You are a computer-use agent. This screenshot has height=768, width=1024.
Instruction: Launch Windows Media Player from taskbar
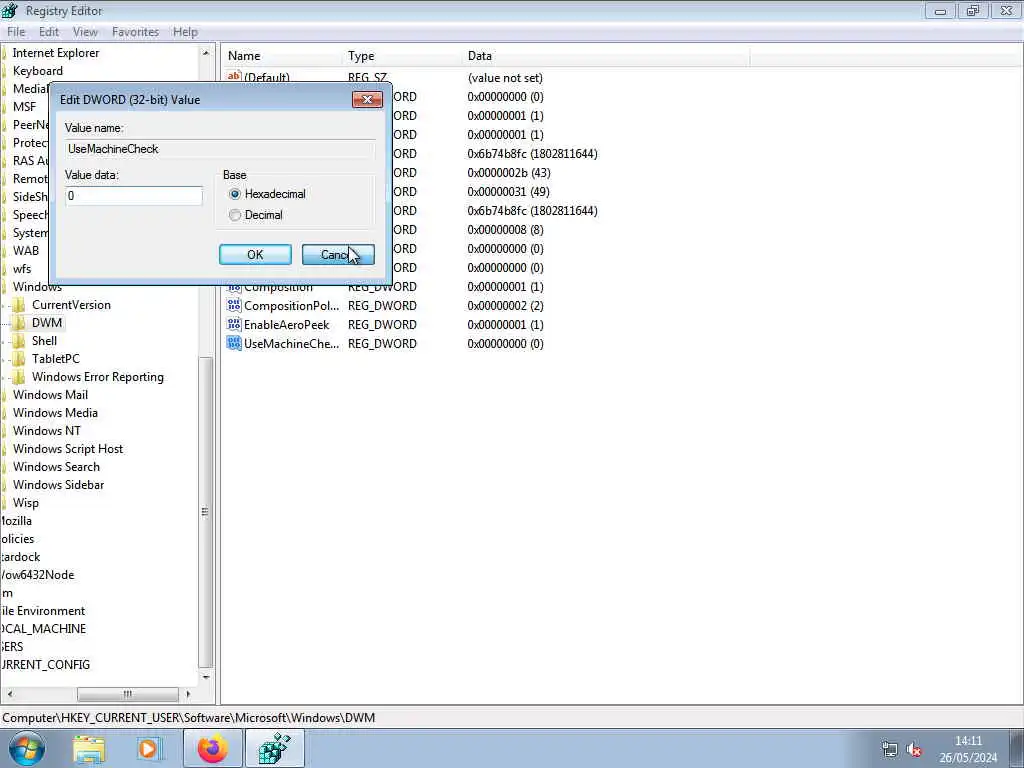[x=148, y=748]
